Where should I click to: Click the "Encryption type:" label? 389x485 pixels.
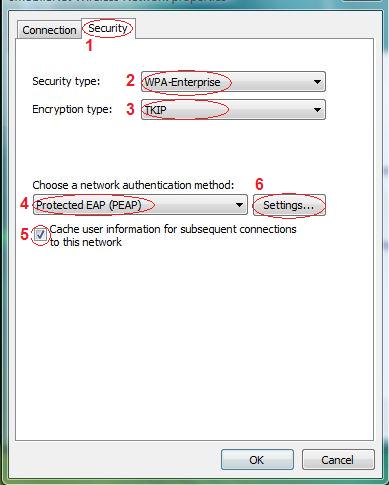point(72,109)
